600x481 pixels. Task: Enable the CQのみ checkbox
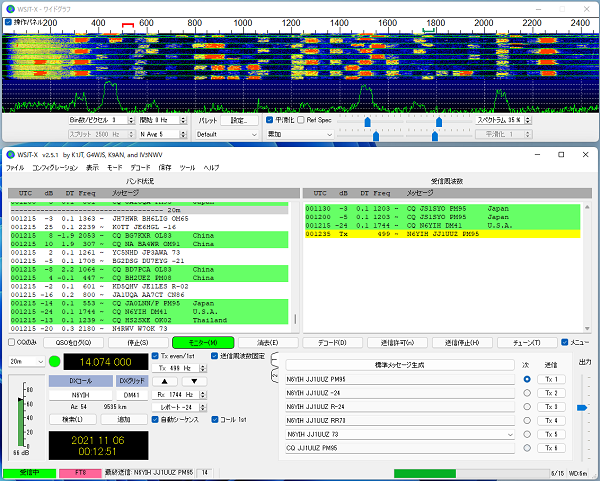11,342
